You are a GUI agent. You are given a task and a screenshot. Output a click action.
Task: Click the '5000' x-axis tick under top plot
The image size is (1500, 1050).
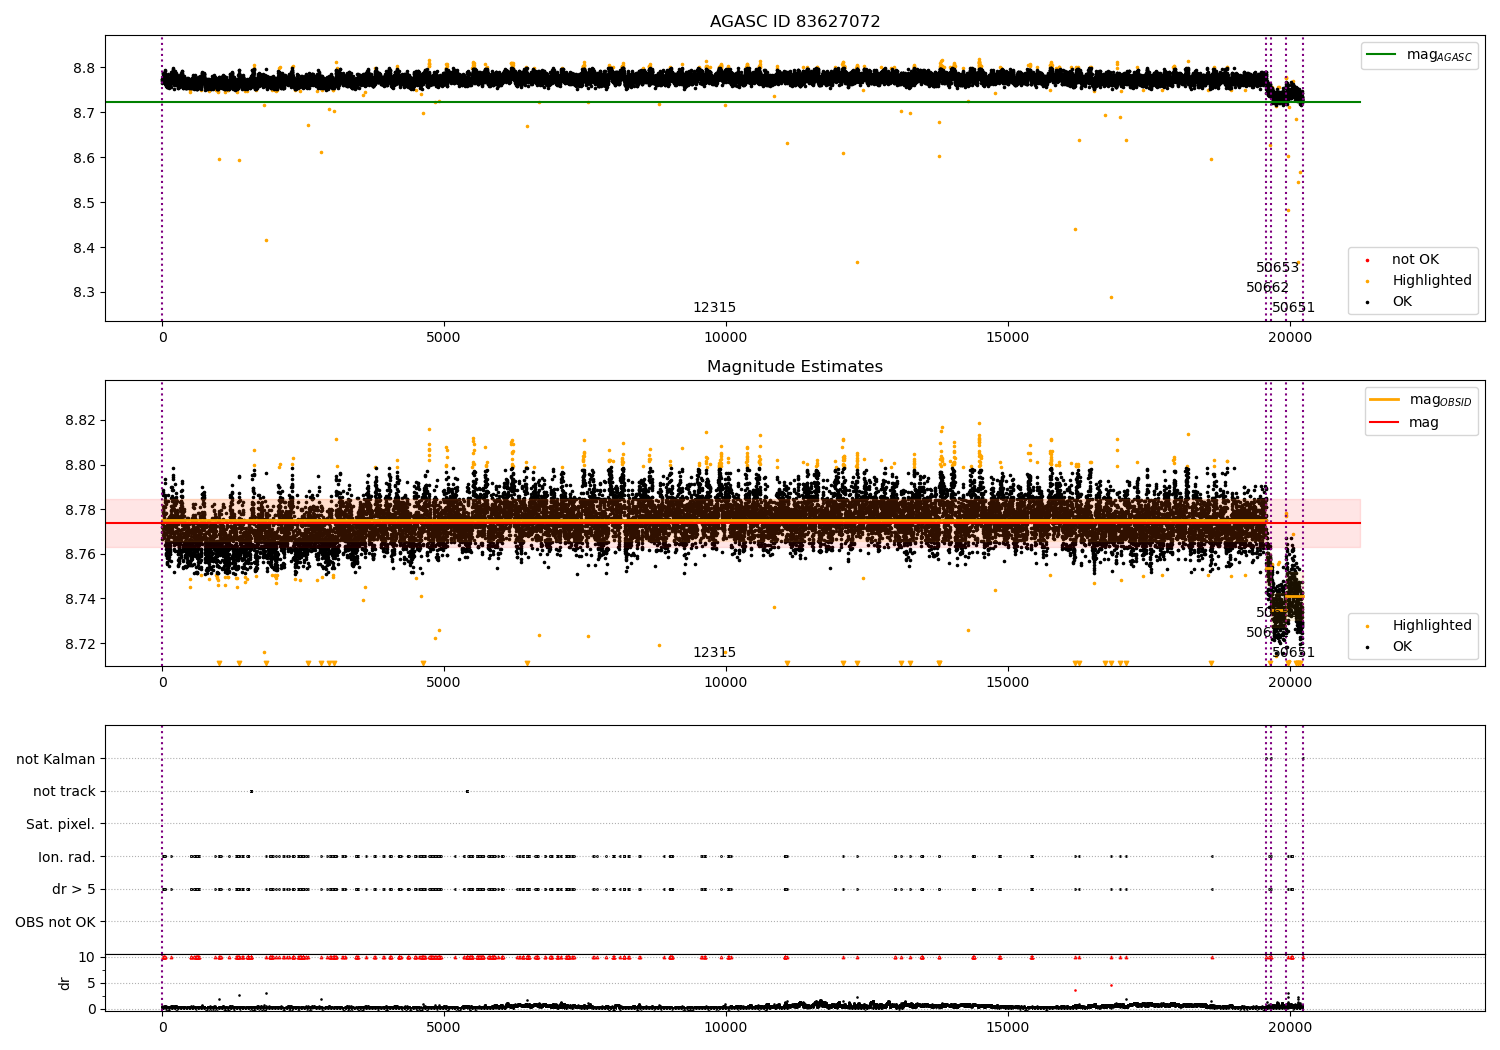coord(444,338)
